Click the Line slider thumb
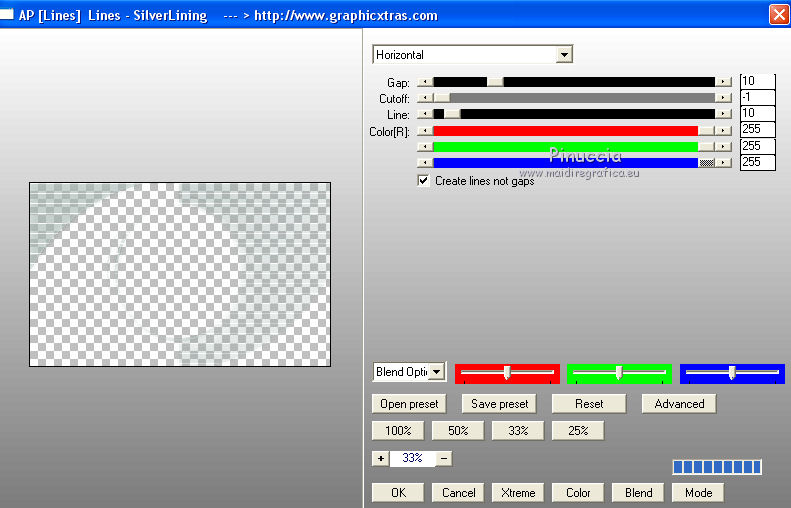This screenshot has height=508, width=791. (452, 114)
